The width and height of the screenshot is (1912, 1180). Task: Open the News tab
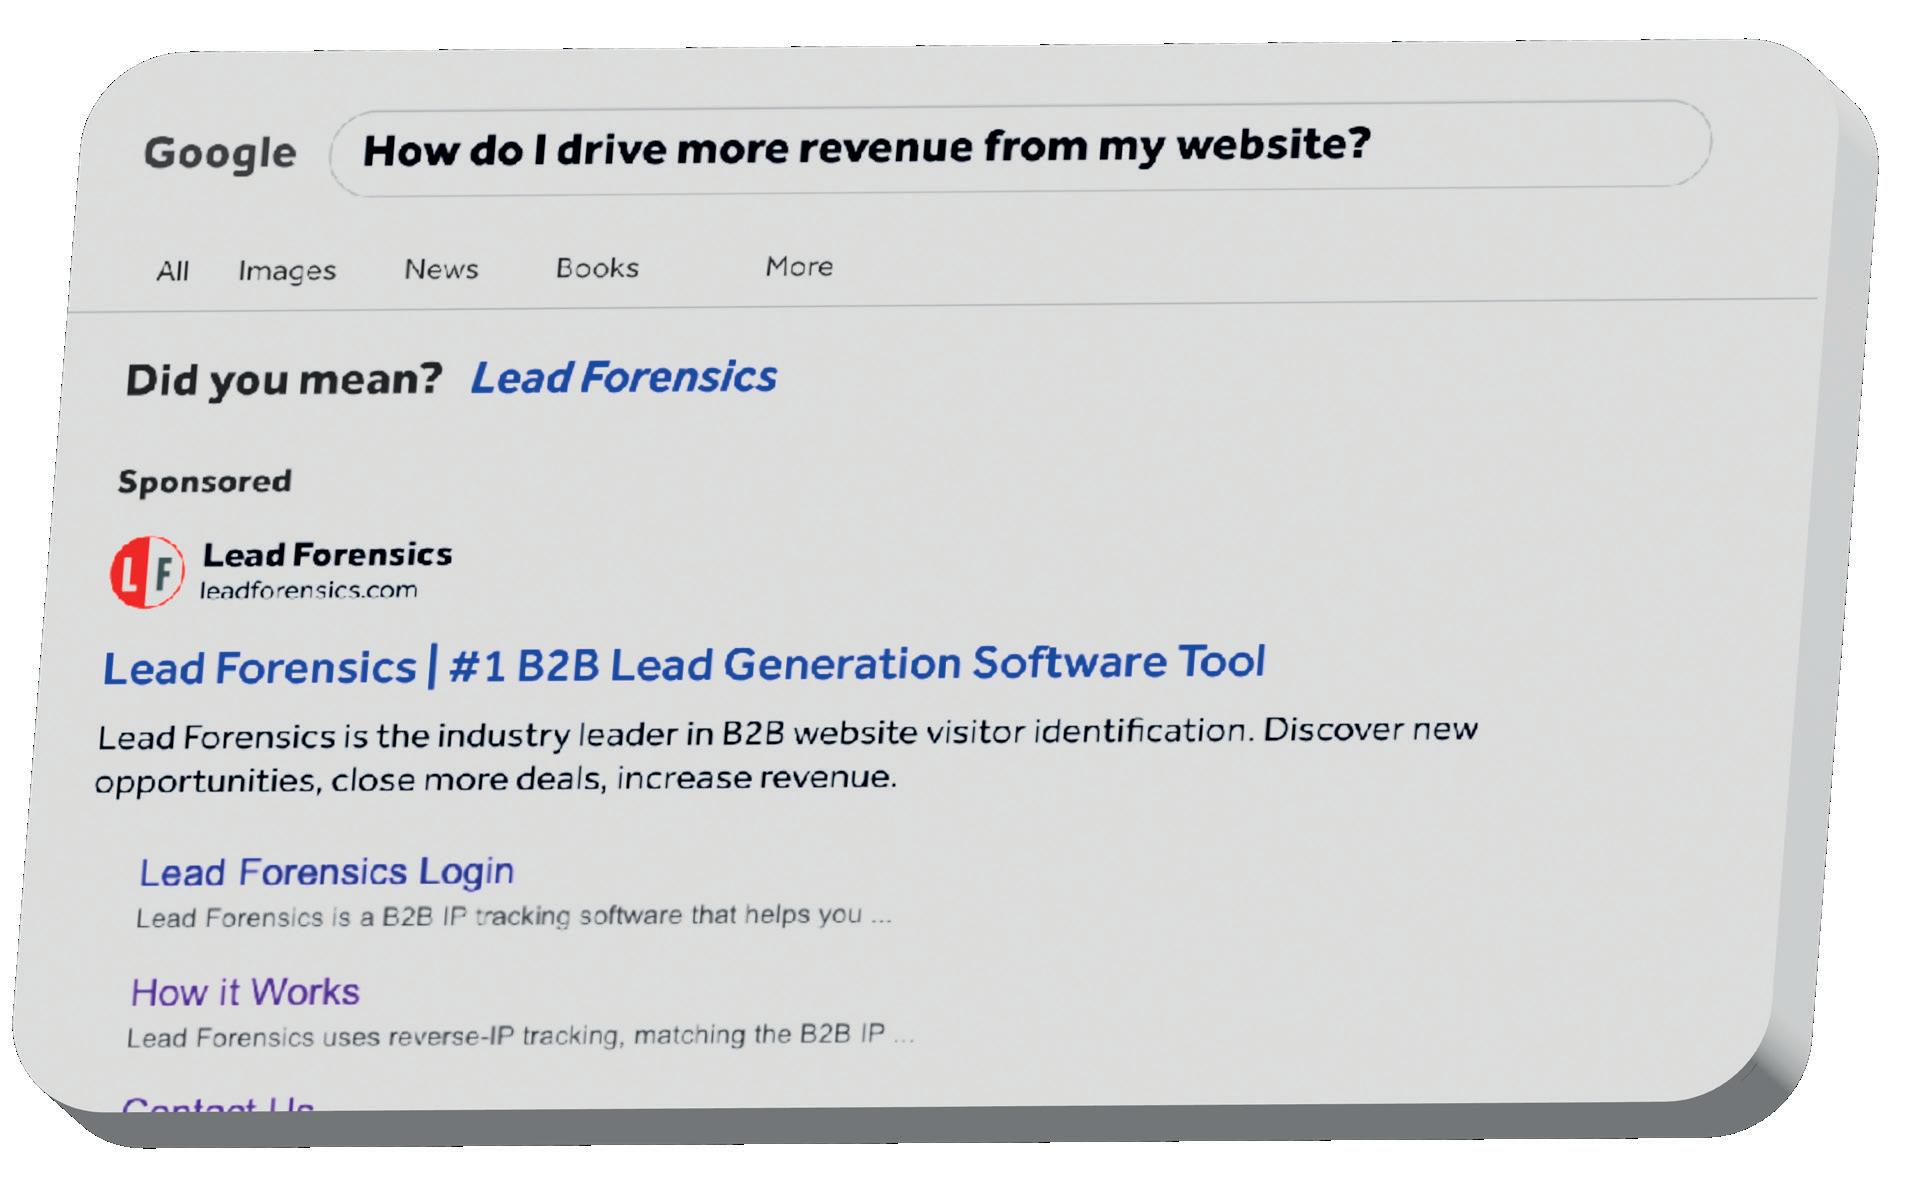[441, 269]
